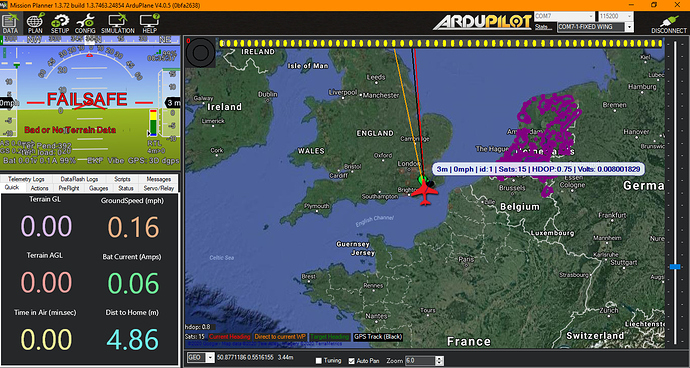The height and width of the screenshot is (368, 690).
Task: Open the Telemetry Logs tab
Action: (x=26, y=179)
